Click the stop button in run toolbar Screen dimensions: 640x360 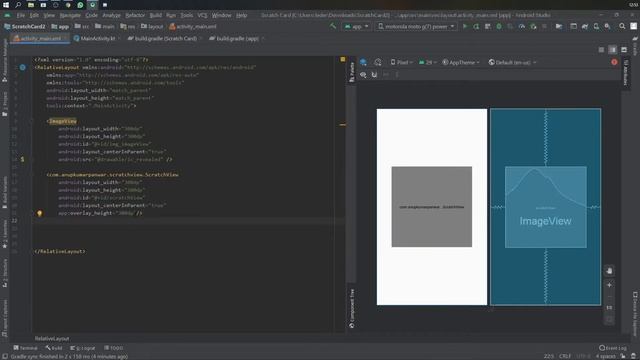pyautogui.click(x=544, y=26)
